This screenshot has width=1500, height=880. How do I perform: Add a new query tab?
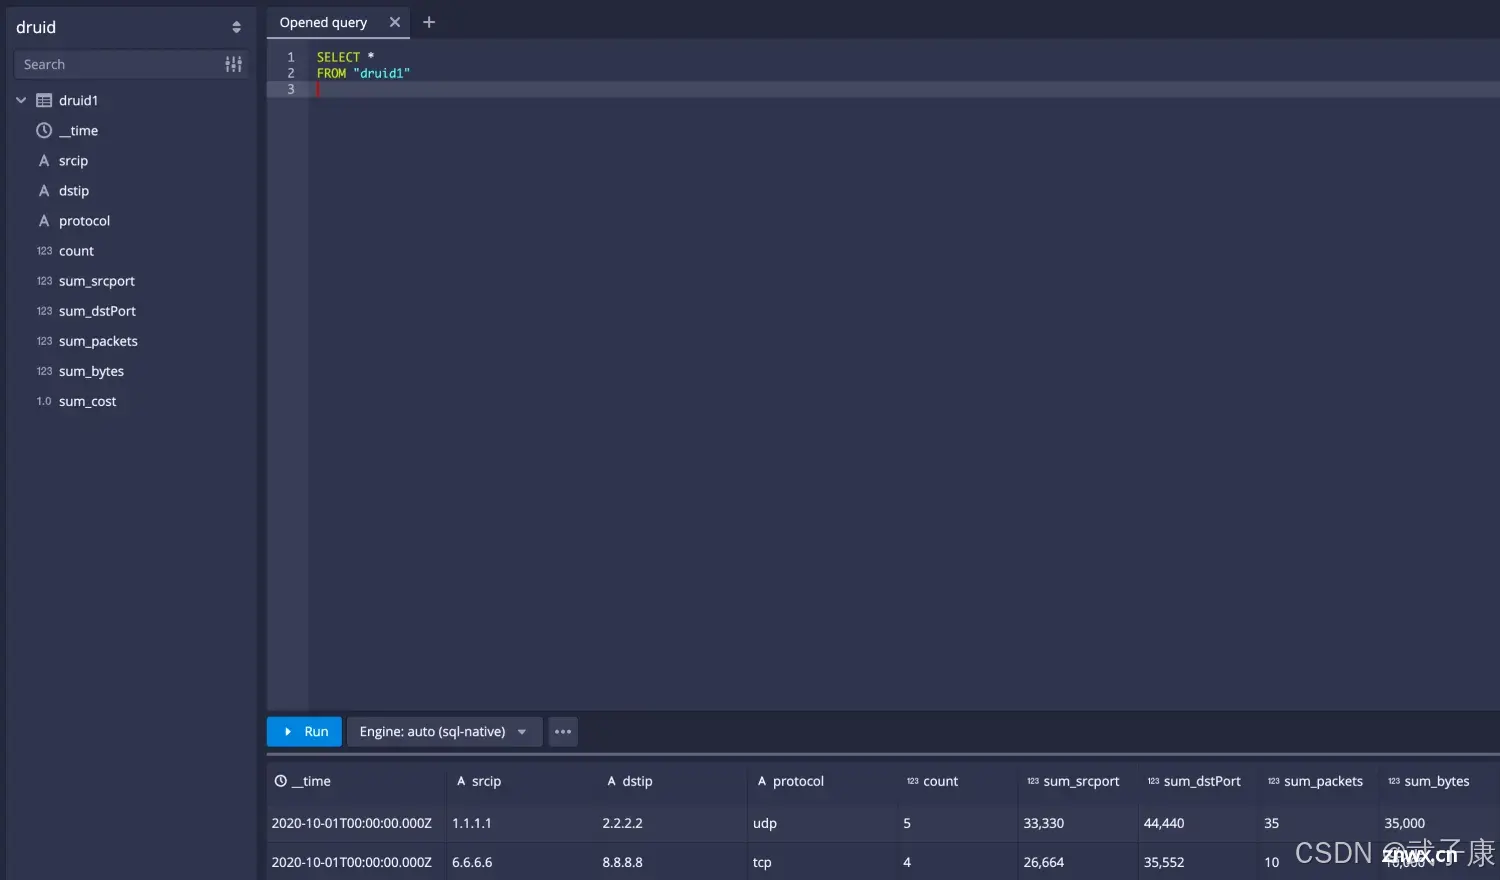tap(429, 22)
